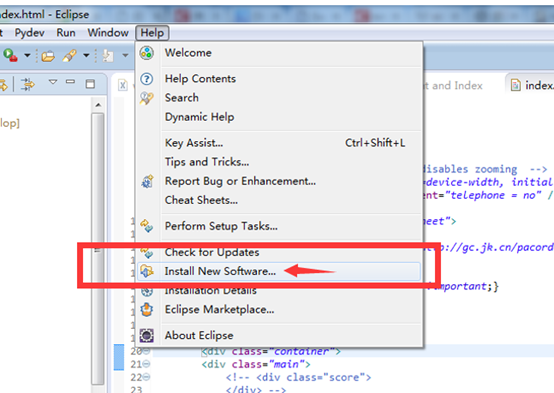Select Install New Software...
554x393 pixels.
(x=279, y=271)
